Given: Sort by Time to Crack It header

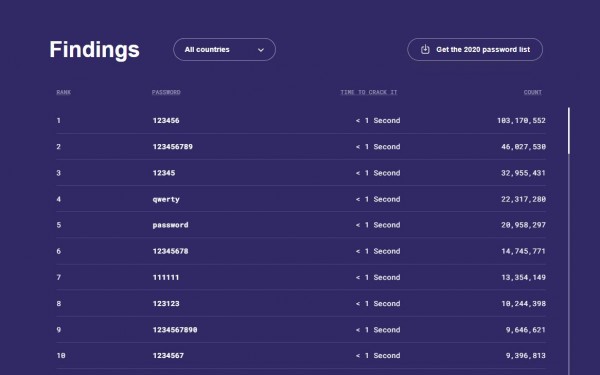Looking at the screenshot, I should pos(369,92).
